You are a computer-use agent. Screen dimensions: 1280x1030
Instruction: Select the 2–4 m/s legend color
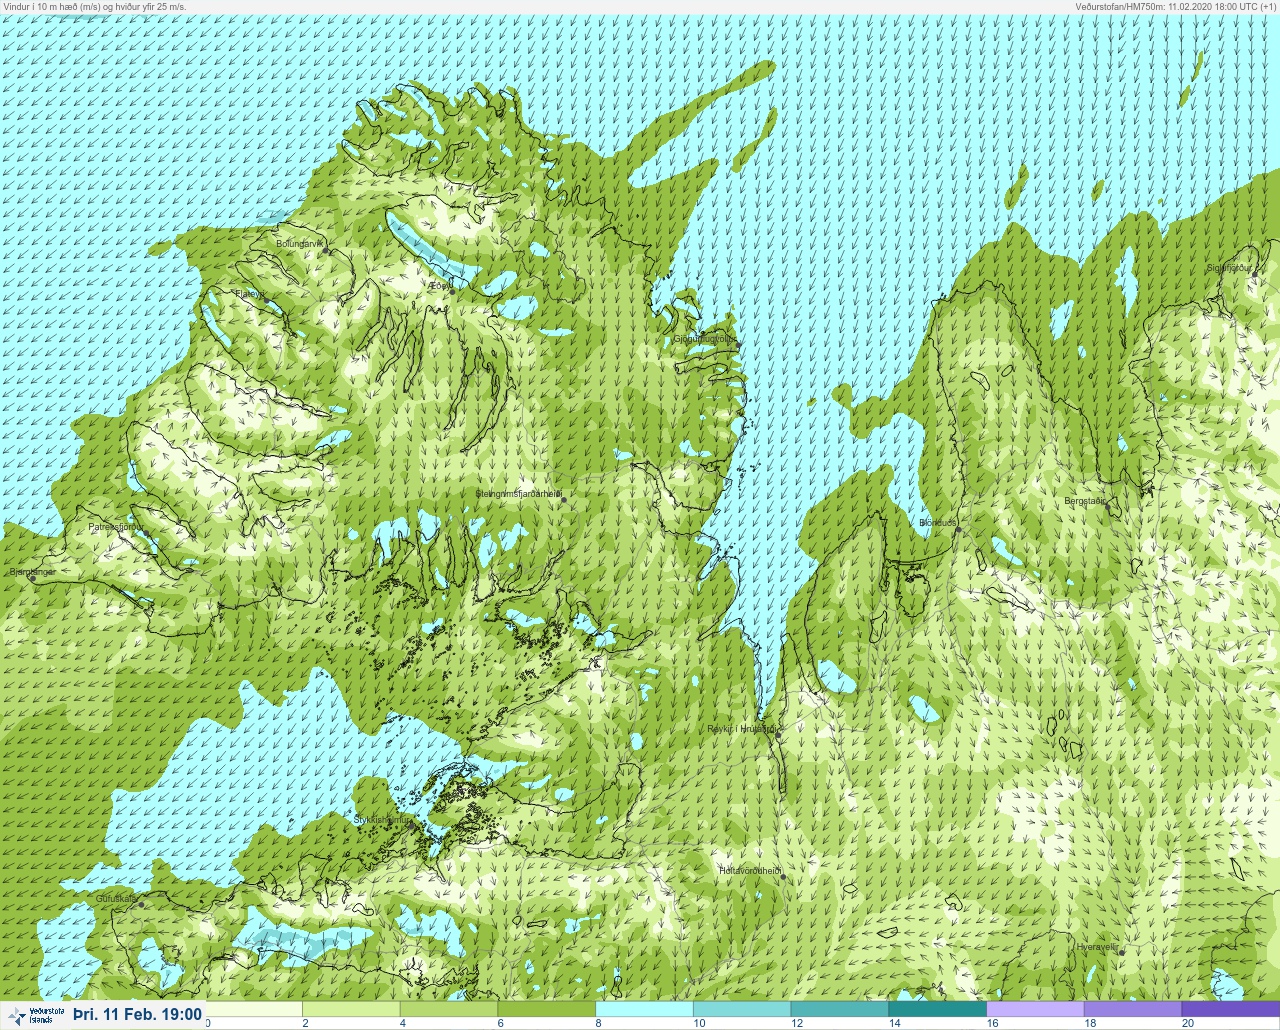(x=353, y=1009)
